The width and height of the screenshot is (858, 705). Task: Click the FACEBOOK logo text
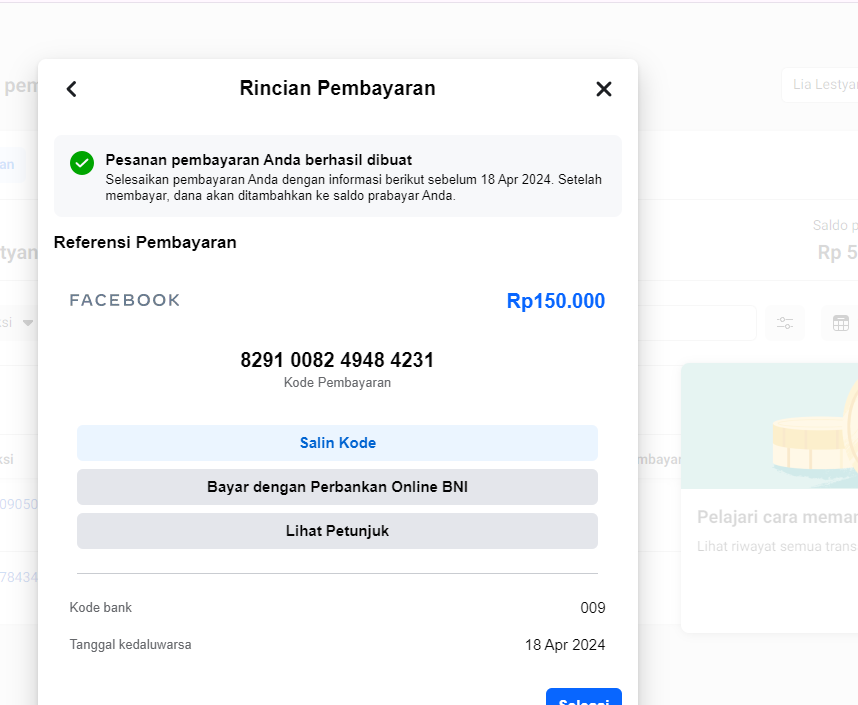pos(125,300)
